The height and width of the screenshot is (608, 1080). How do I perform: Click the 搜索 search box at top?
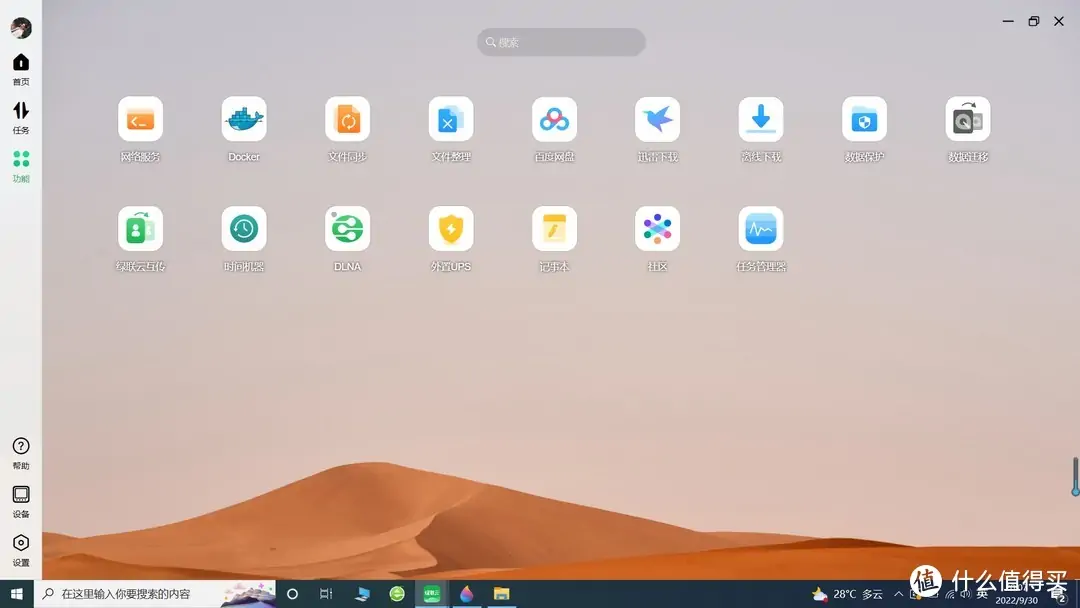click(561, 42)
